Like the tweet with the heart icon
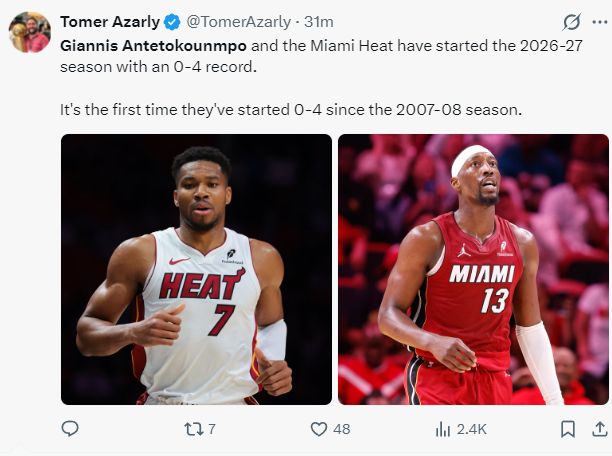 coord(318,429)
